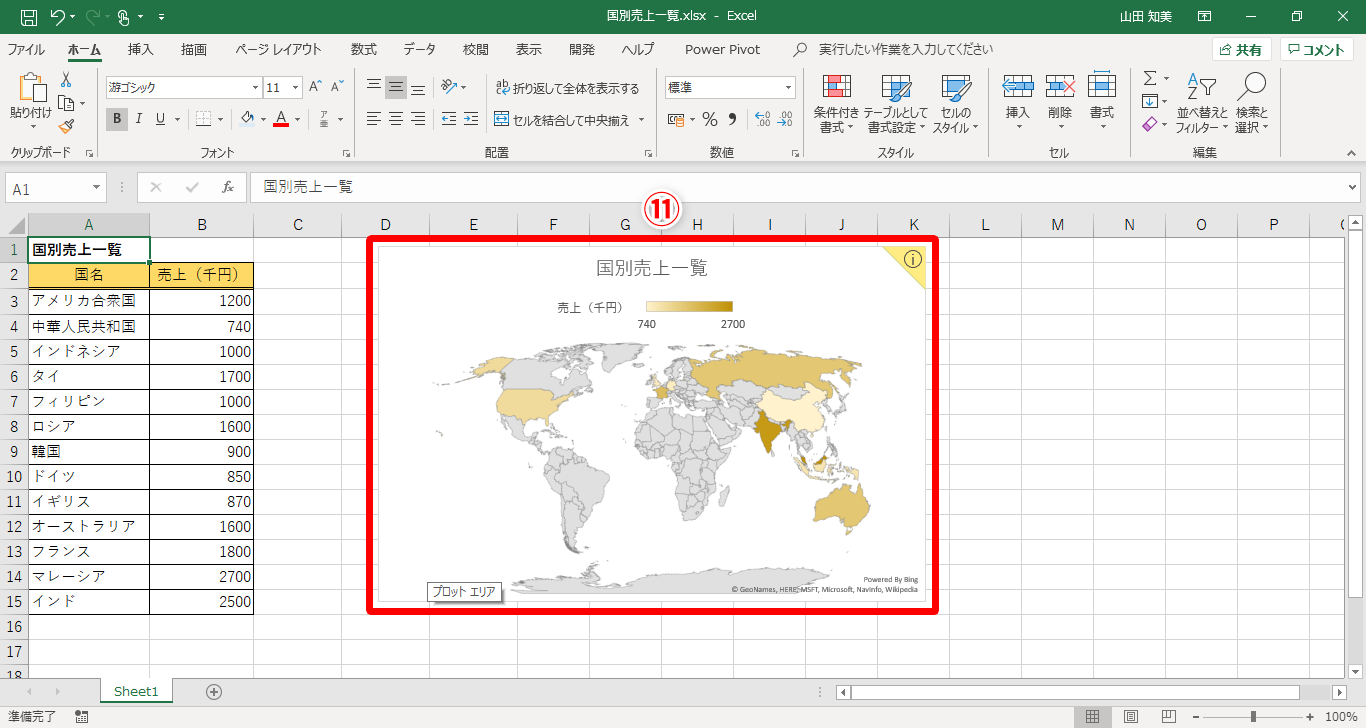Open Customize Quick Access Toolbar dropdown

pyautogui.click(x=162, y=17)
